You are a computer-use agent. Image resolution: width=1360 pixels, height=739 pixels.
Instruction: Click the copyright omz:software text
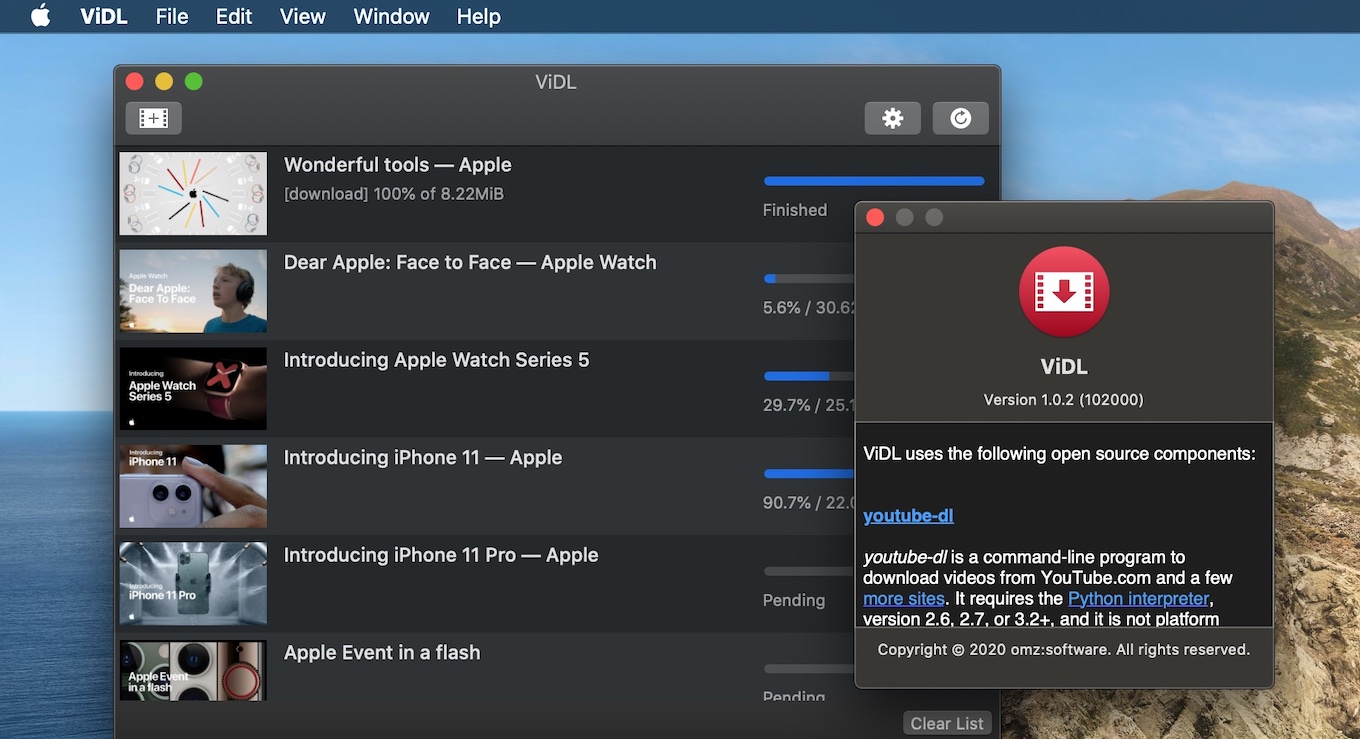[x=1064, y=650]
